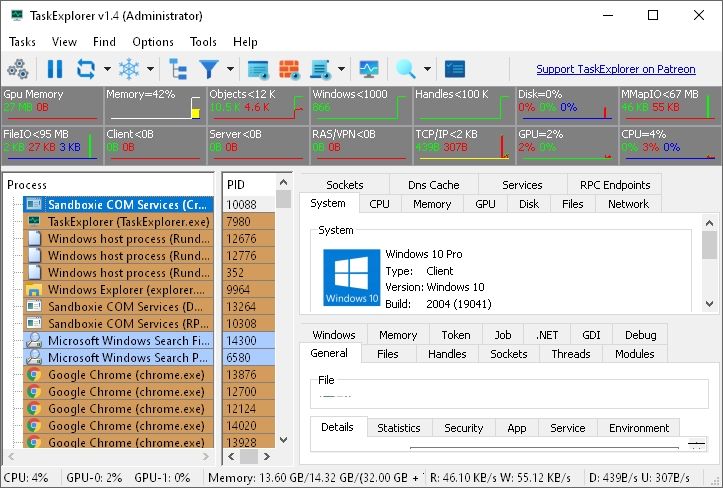Switch to the Modules tab
The width and height of the screenshot is (723, 488).
[x=634, y=354]
